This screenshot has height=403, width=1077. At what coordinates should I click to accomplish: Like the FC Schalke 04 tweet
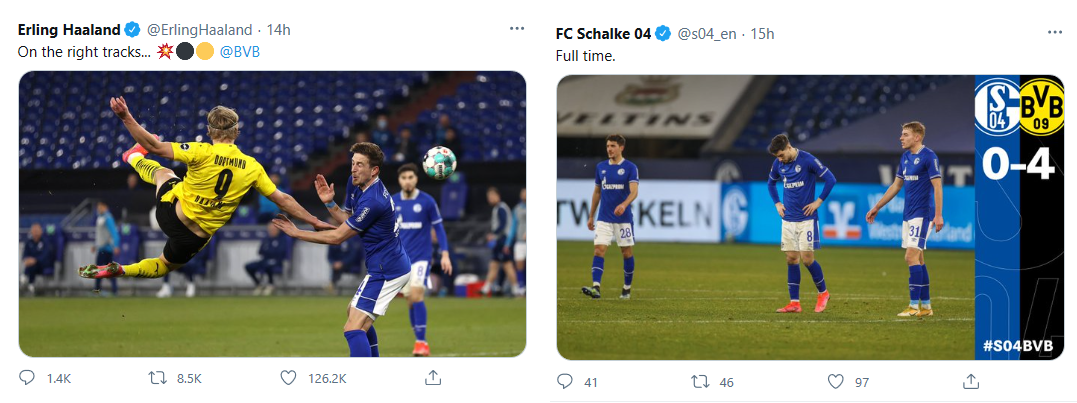(x=836, y=381)
